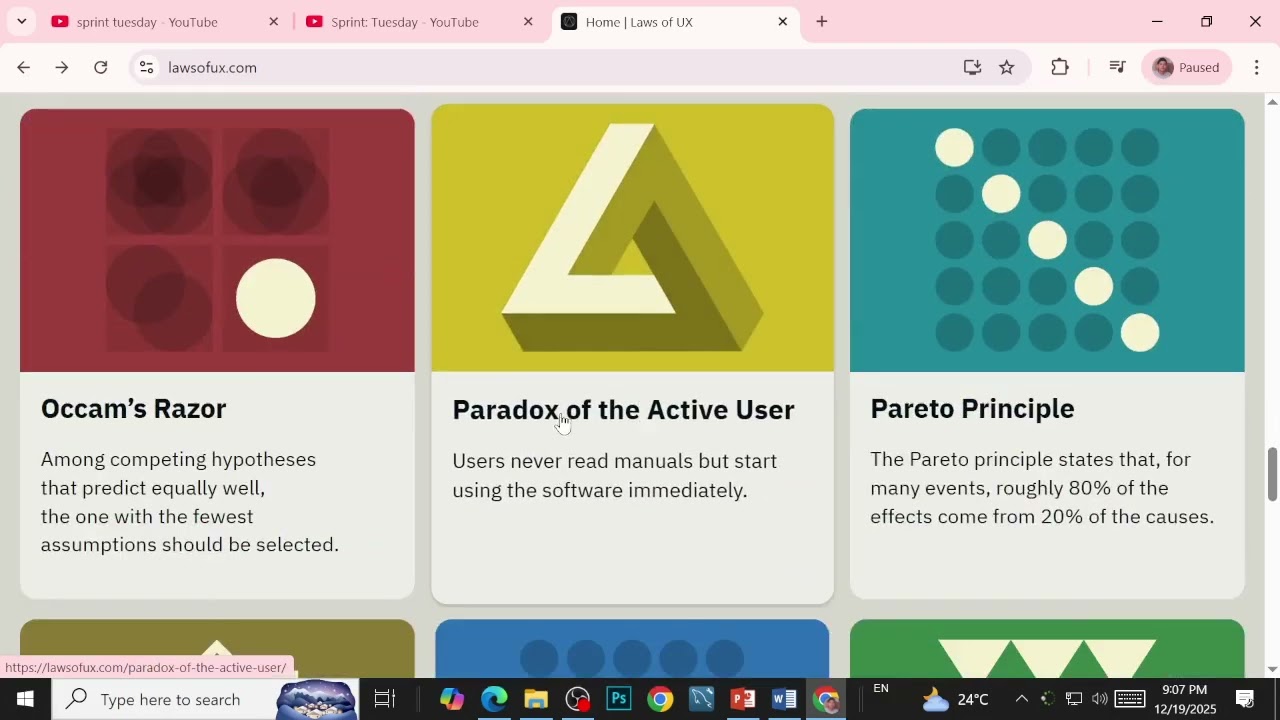1280x720 pixels.
Task: Open the Occam's Razor title link
Action: 134,409
